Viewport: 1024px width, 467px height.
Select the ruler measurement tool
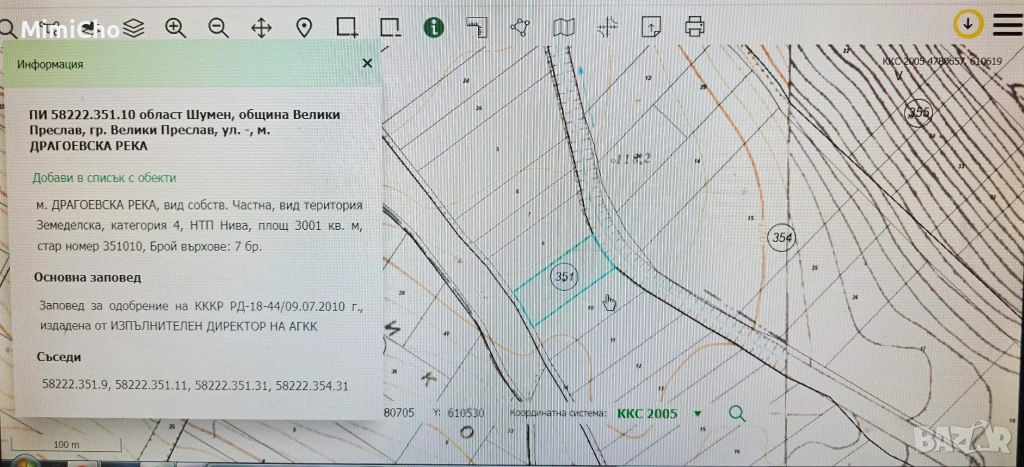pyautogui.click(x=478, y=27)
